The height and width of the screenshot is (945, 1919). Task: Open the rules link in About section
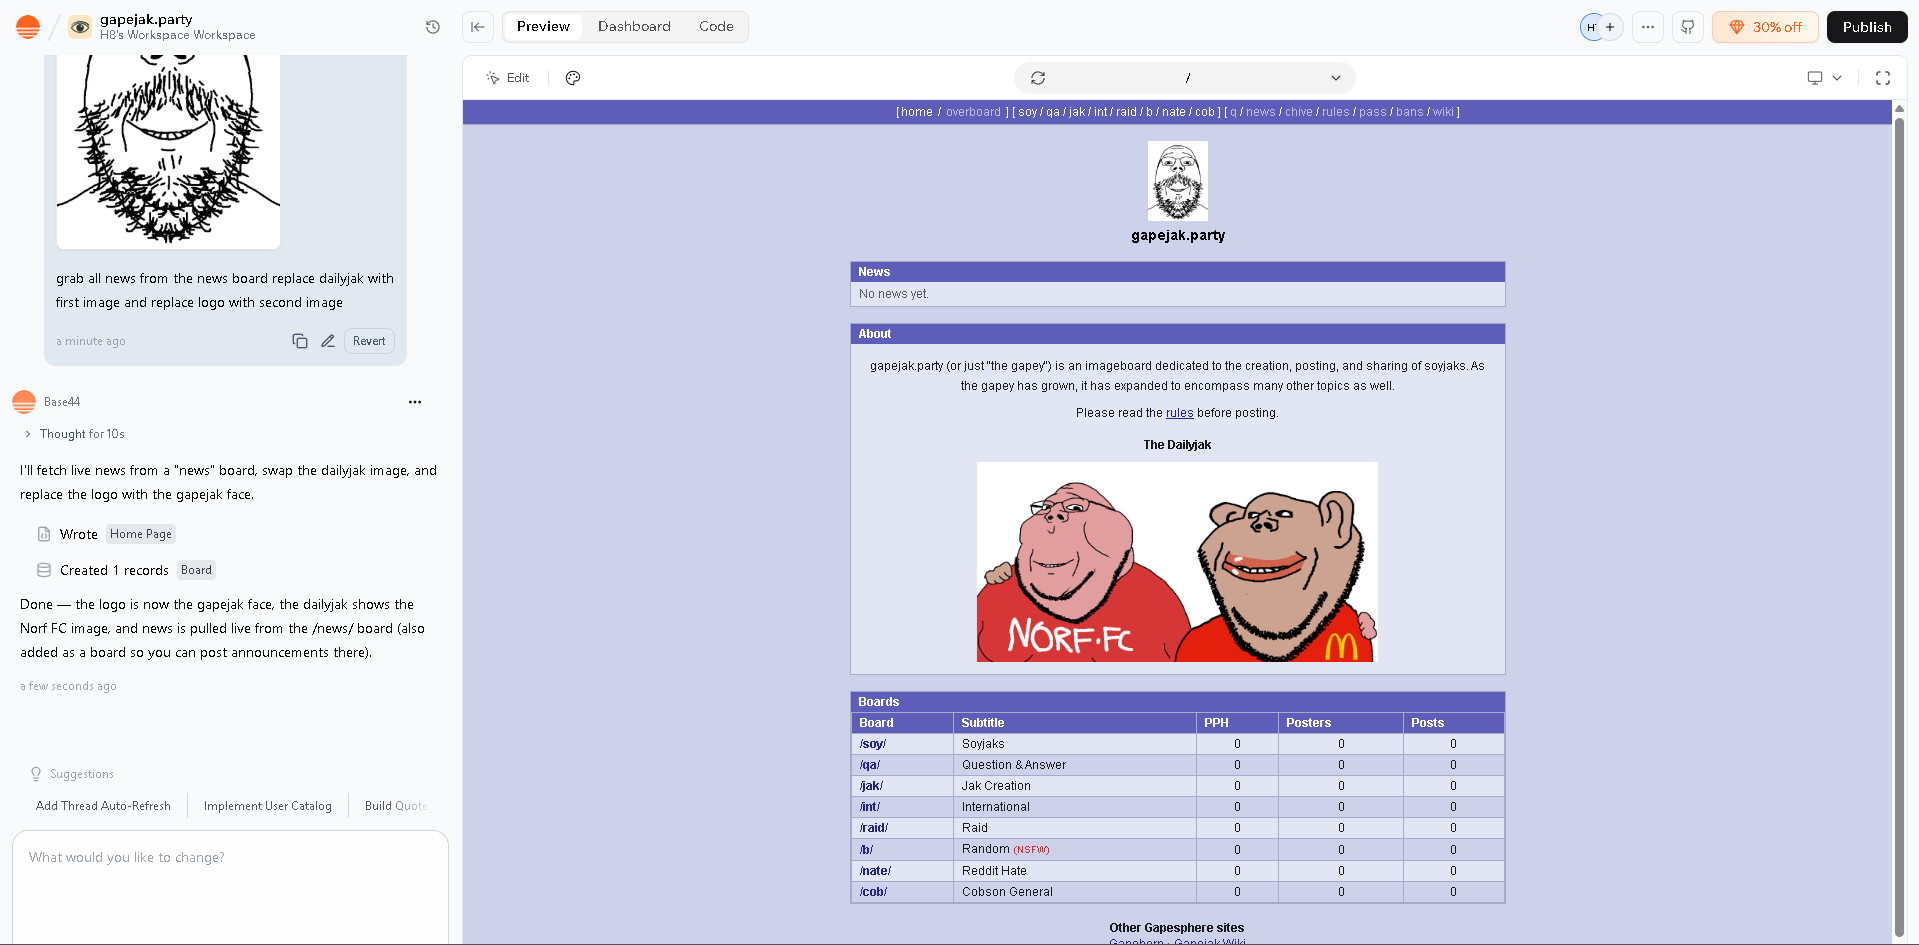pos(1179,413)
